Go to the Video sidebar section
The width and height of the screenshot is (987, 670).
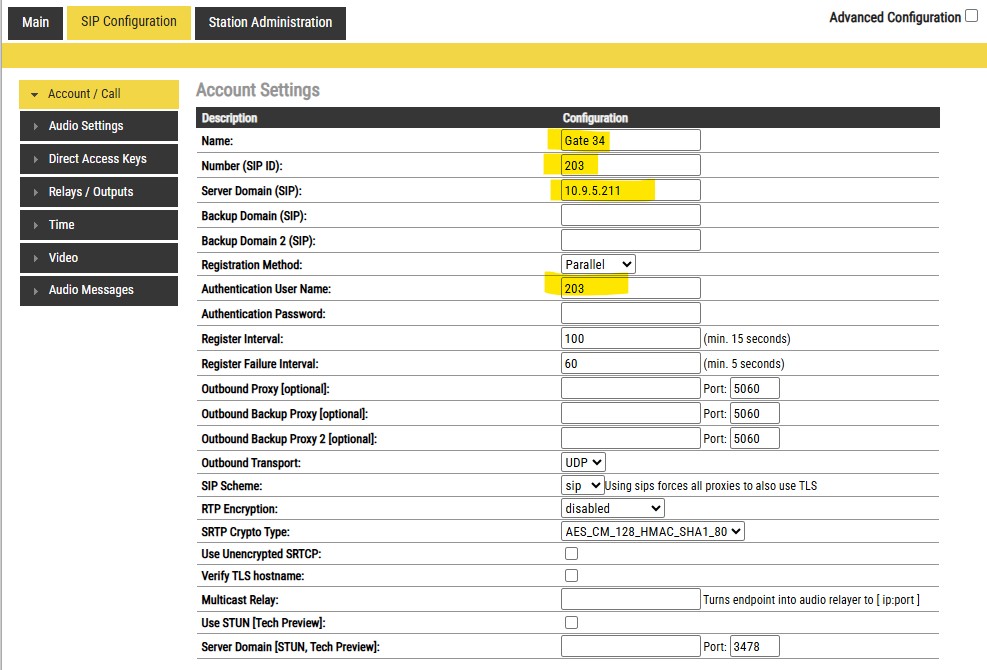tap(98, 258)
